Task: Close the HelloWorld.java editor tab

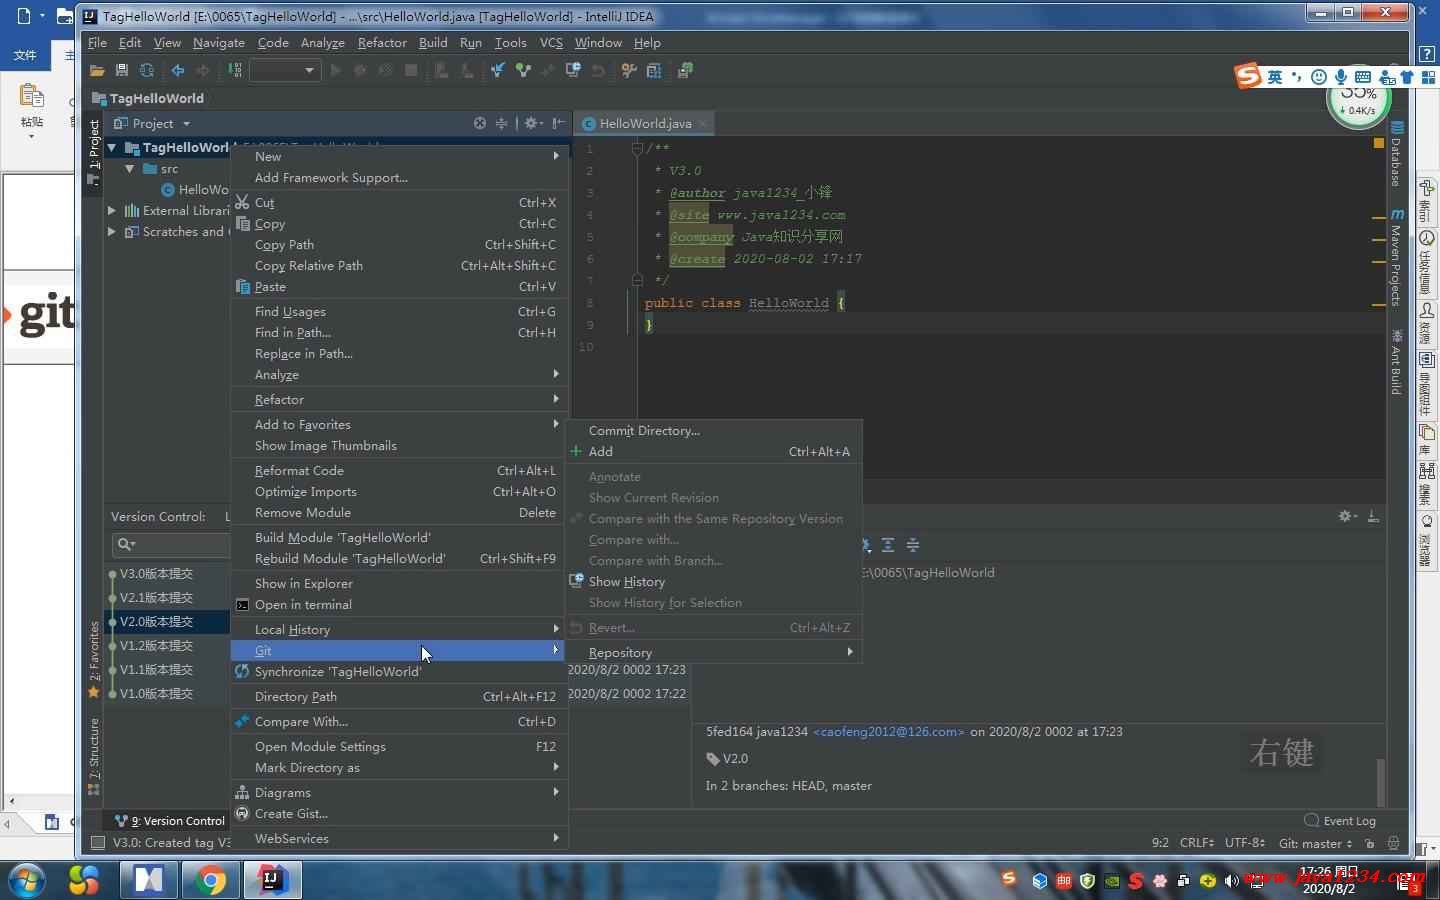Action: [x=703, y=123]
